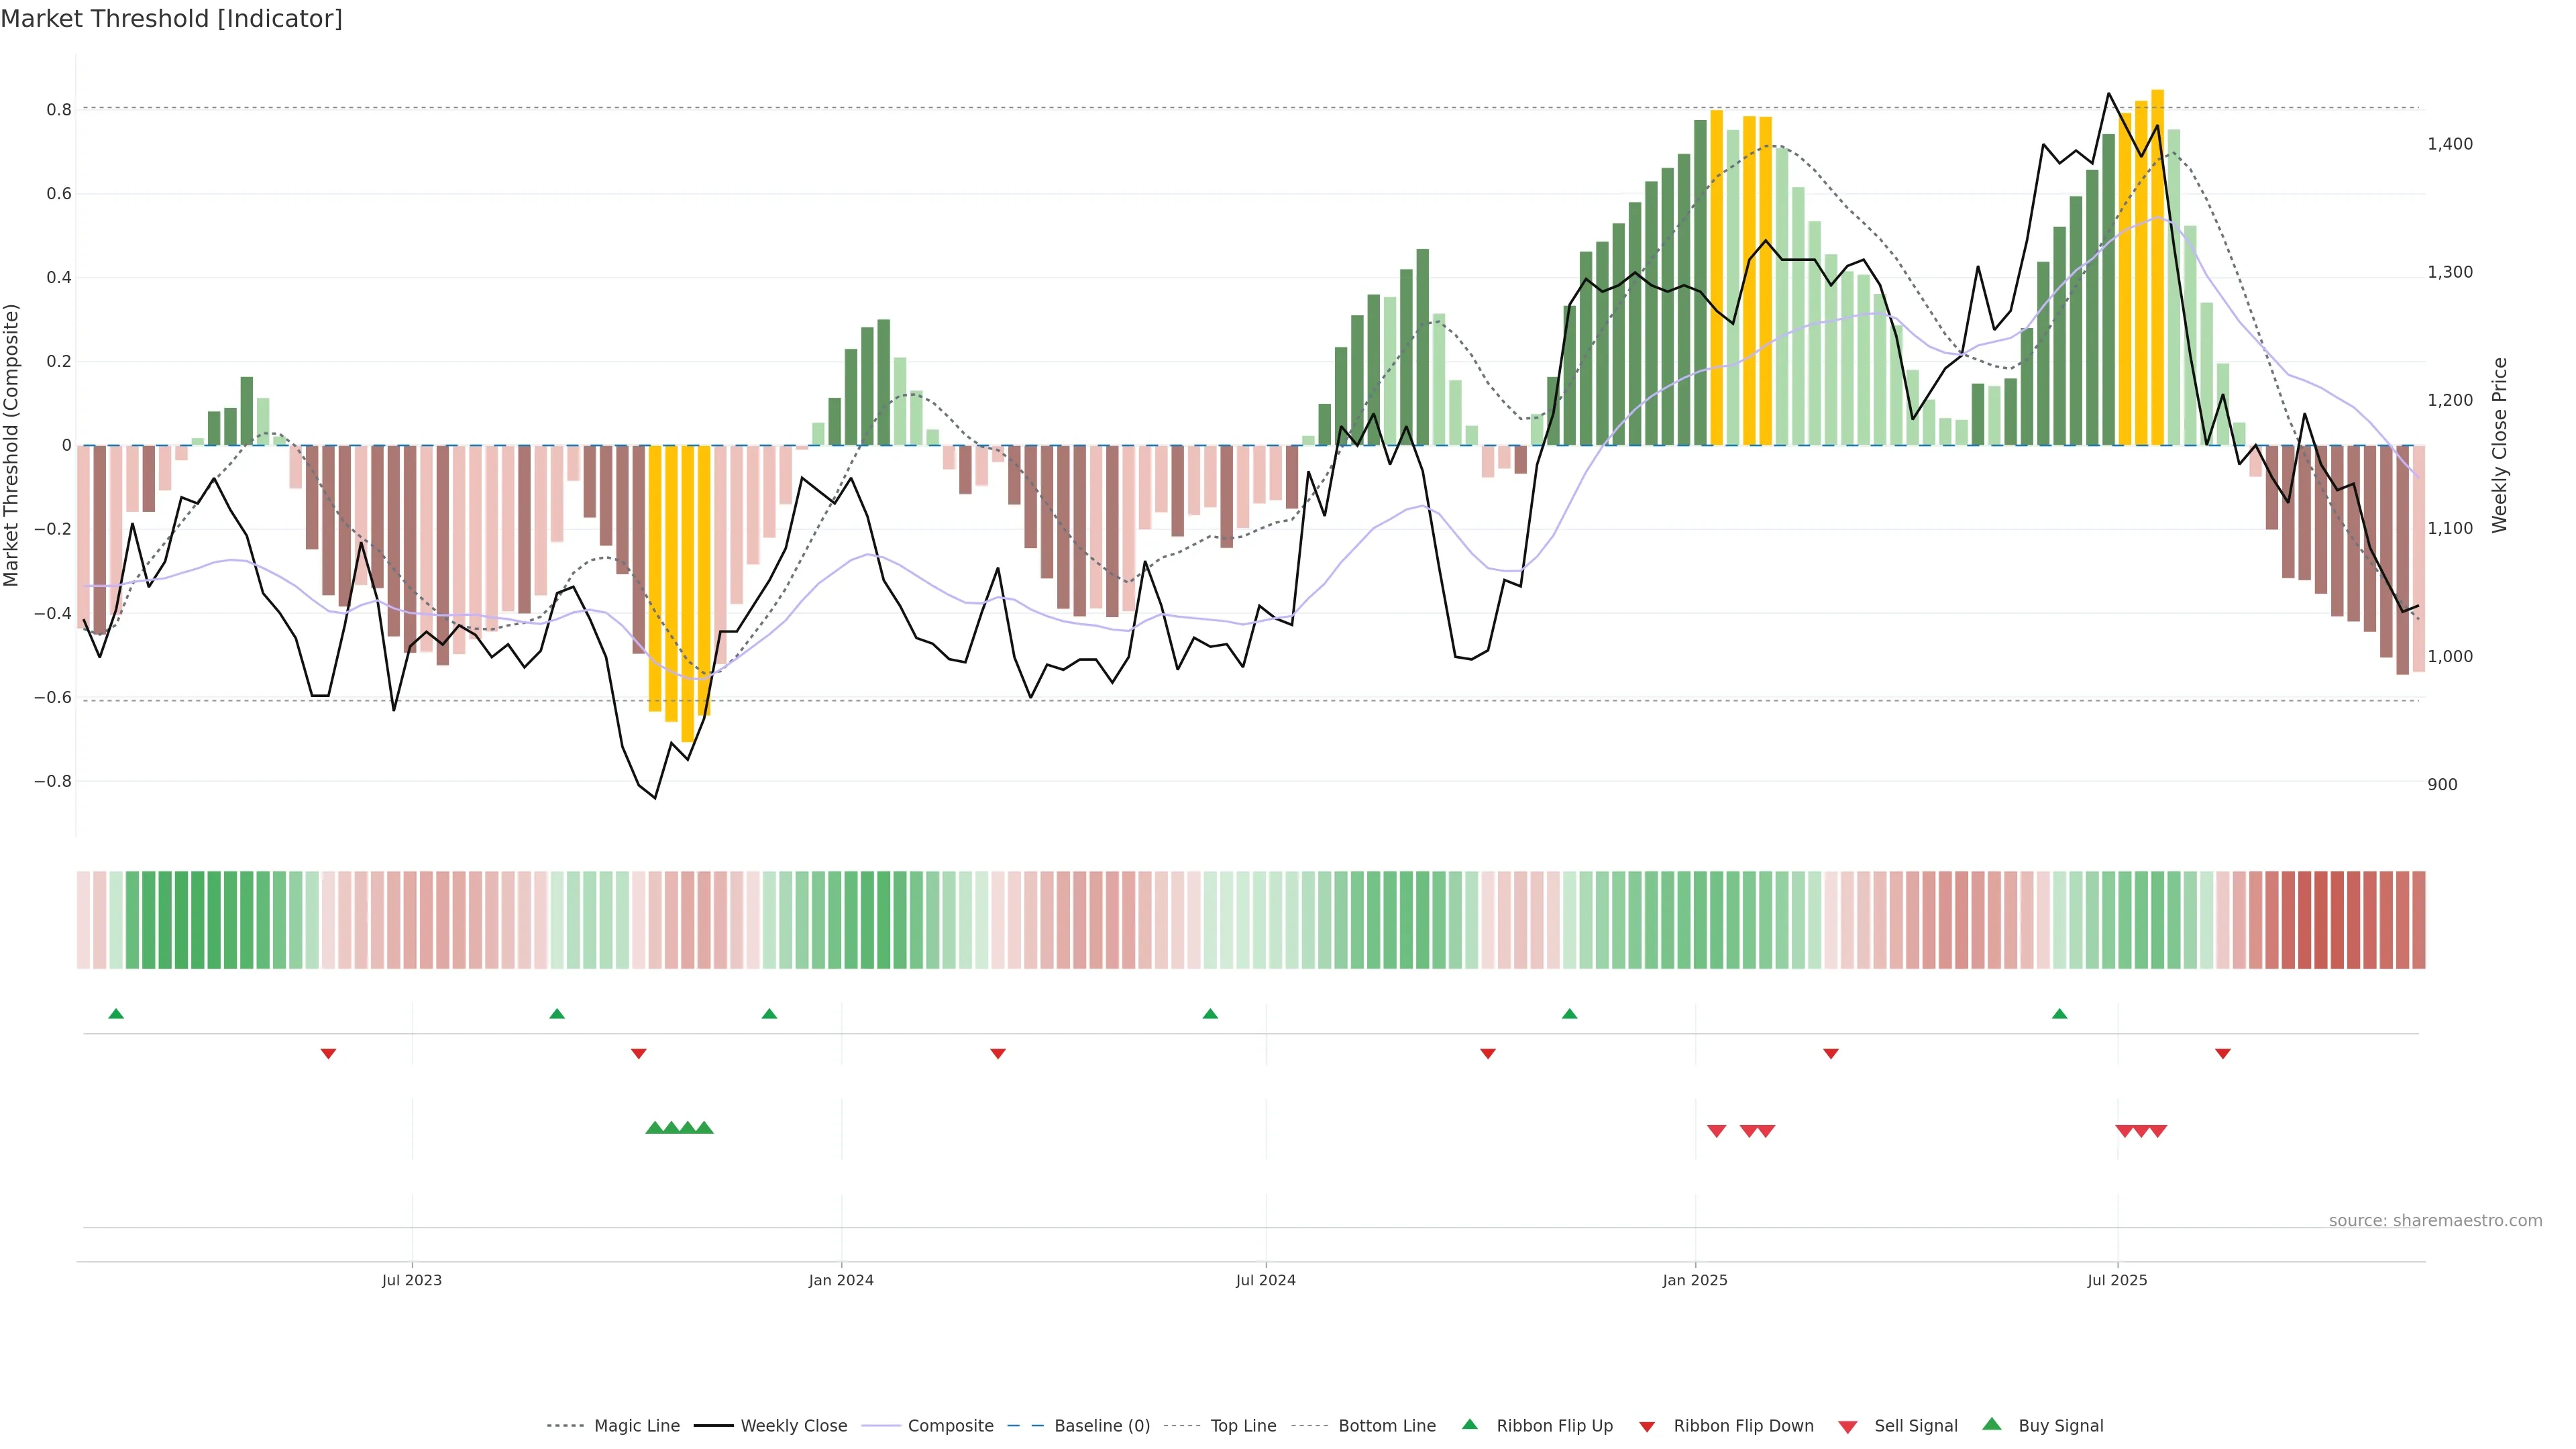Click the Sell Signal legend triangle icon
The width and height of the screenshot is (2576, 1449).
click(x=1847, y=1427)
